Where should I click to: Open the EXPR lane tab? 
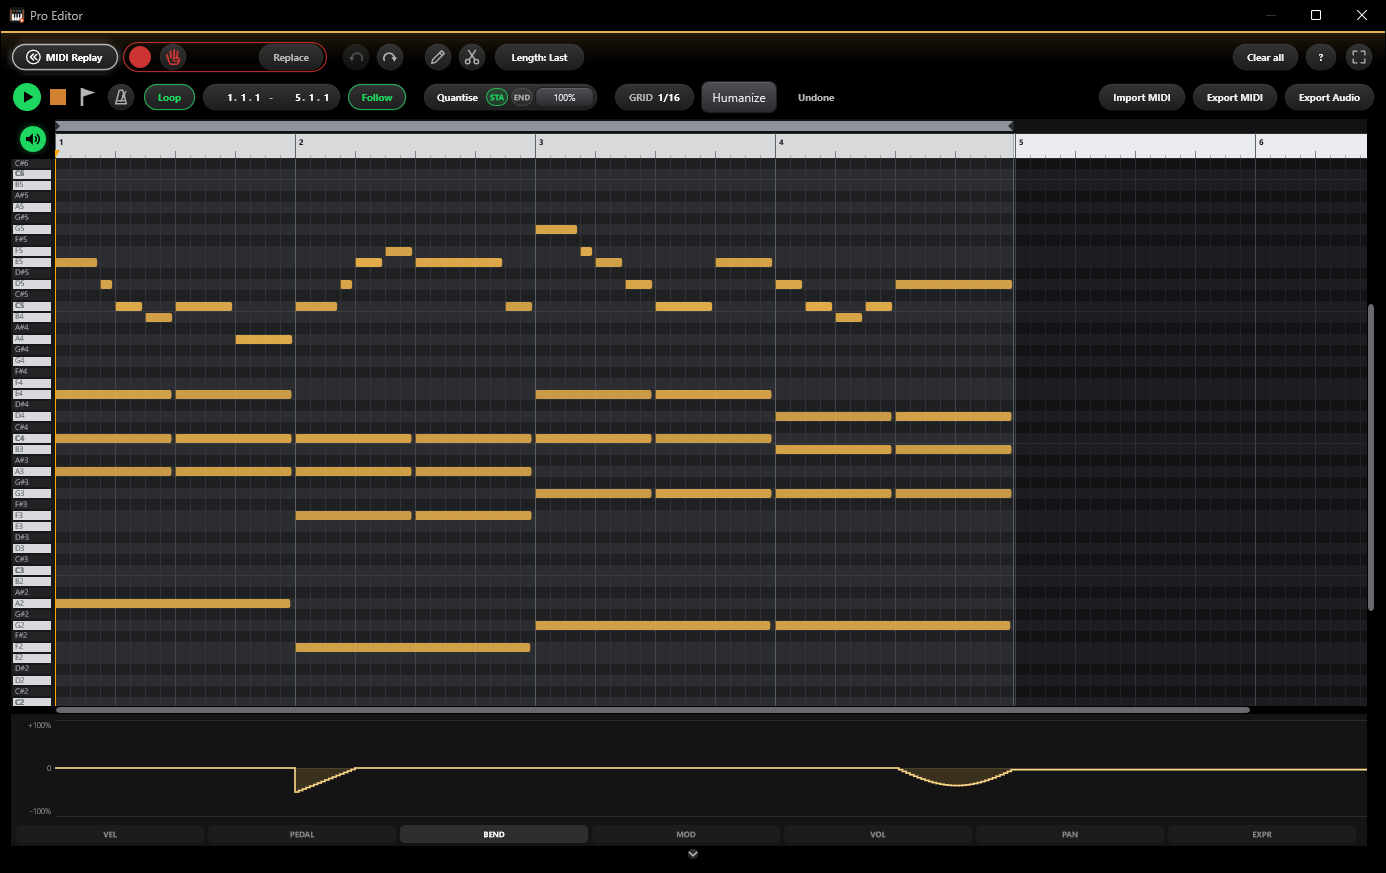coord(1262,834)
